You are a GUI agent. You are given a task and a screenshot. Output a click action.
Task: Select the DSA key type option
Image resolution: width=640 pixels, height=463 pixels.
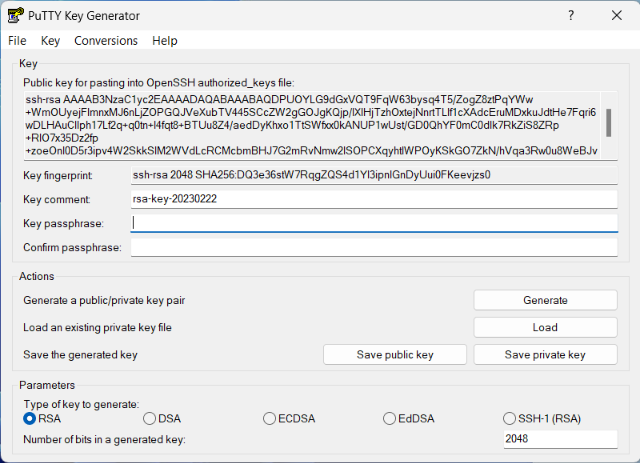150,418
